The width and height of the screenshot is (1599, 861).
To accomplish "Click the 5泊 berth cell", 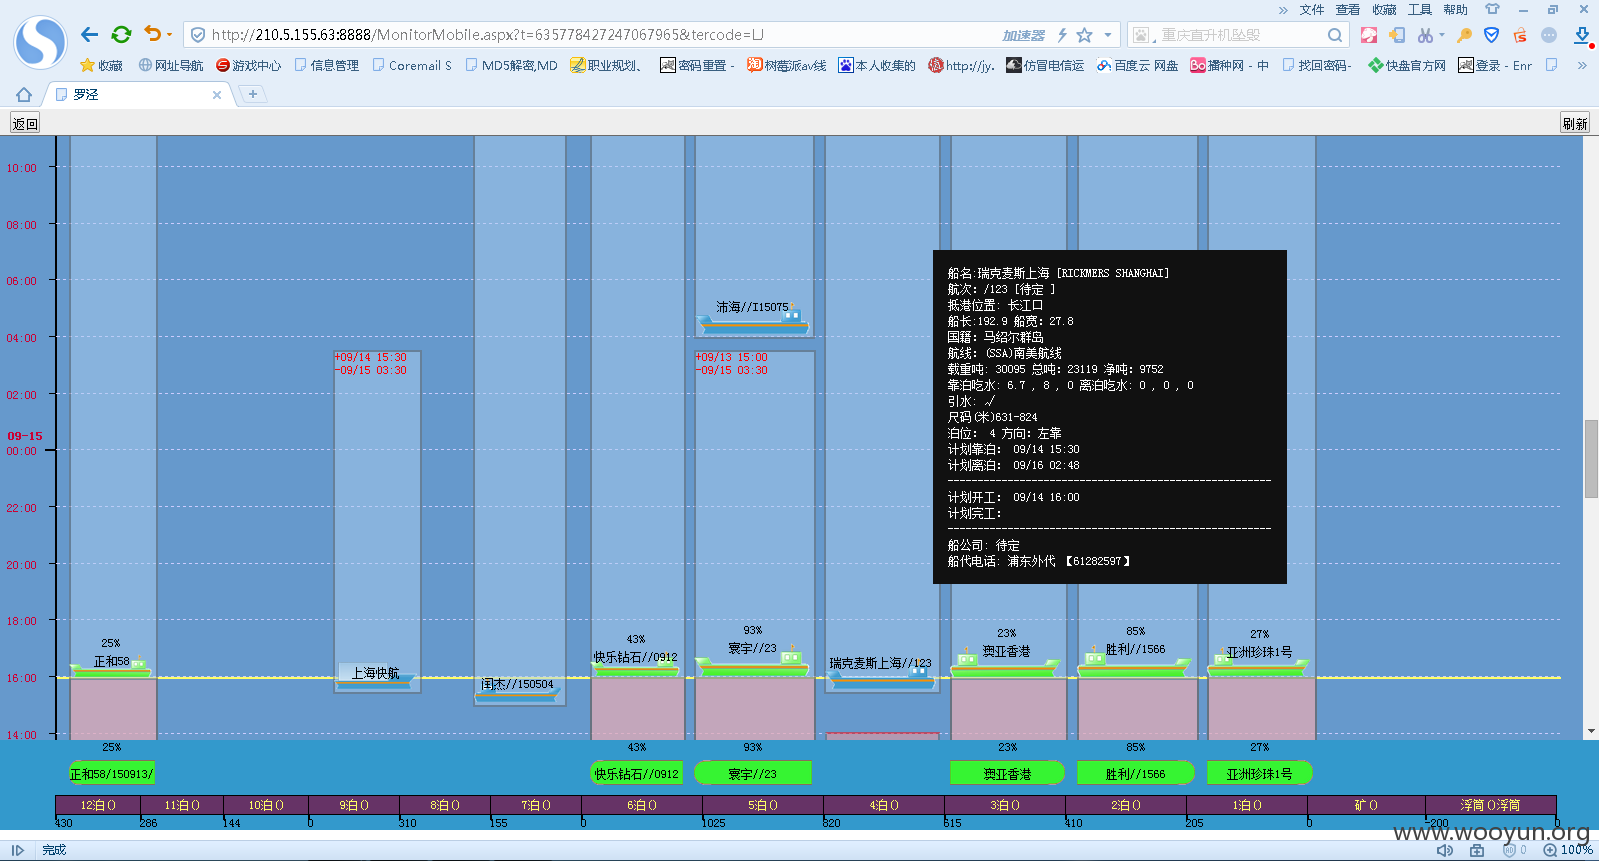I will (x=763, y=805).
